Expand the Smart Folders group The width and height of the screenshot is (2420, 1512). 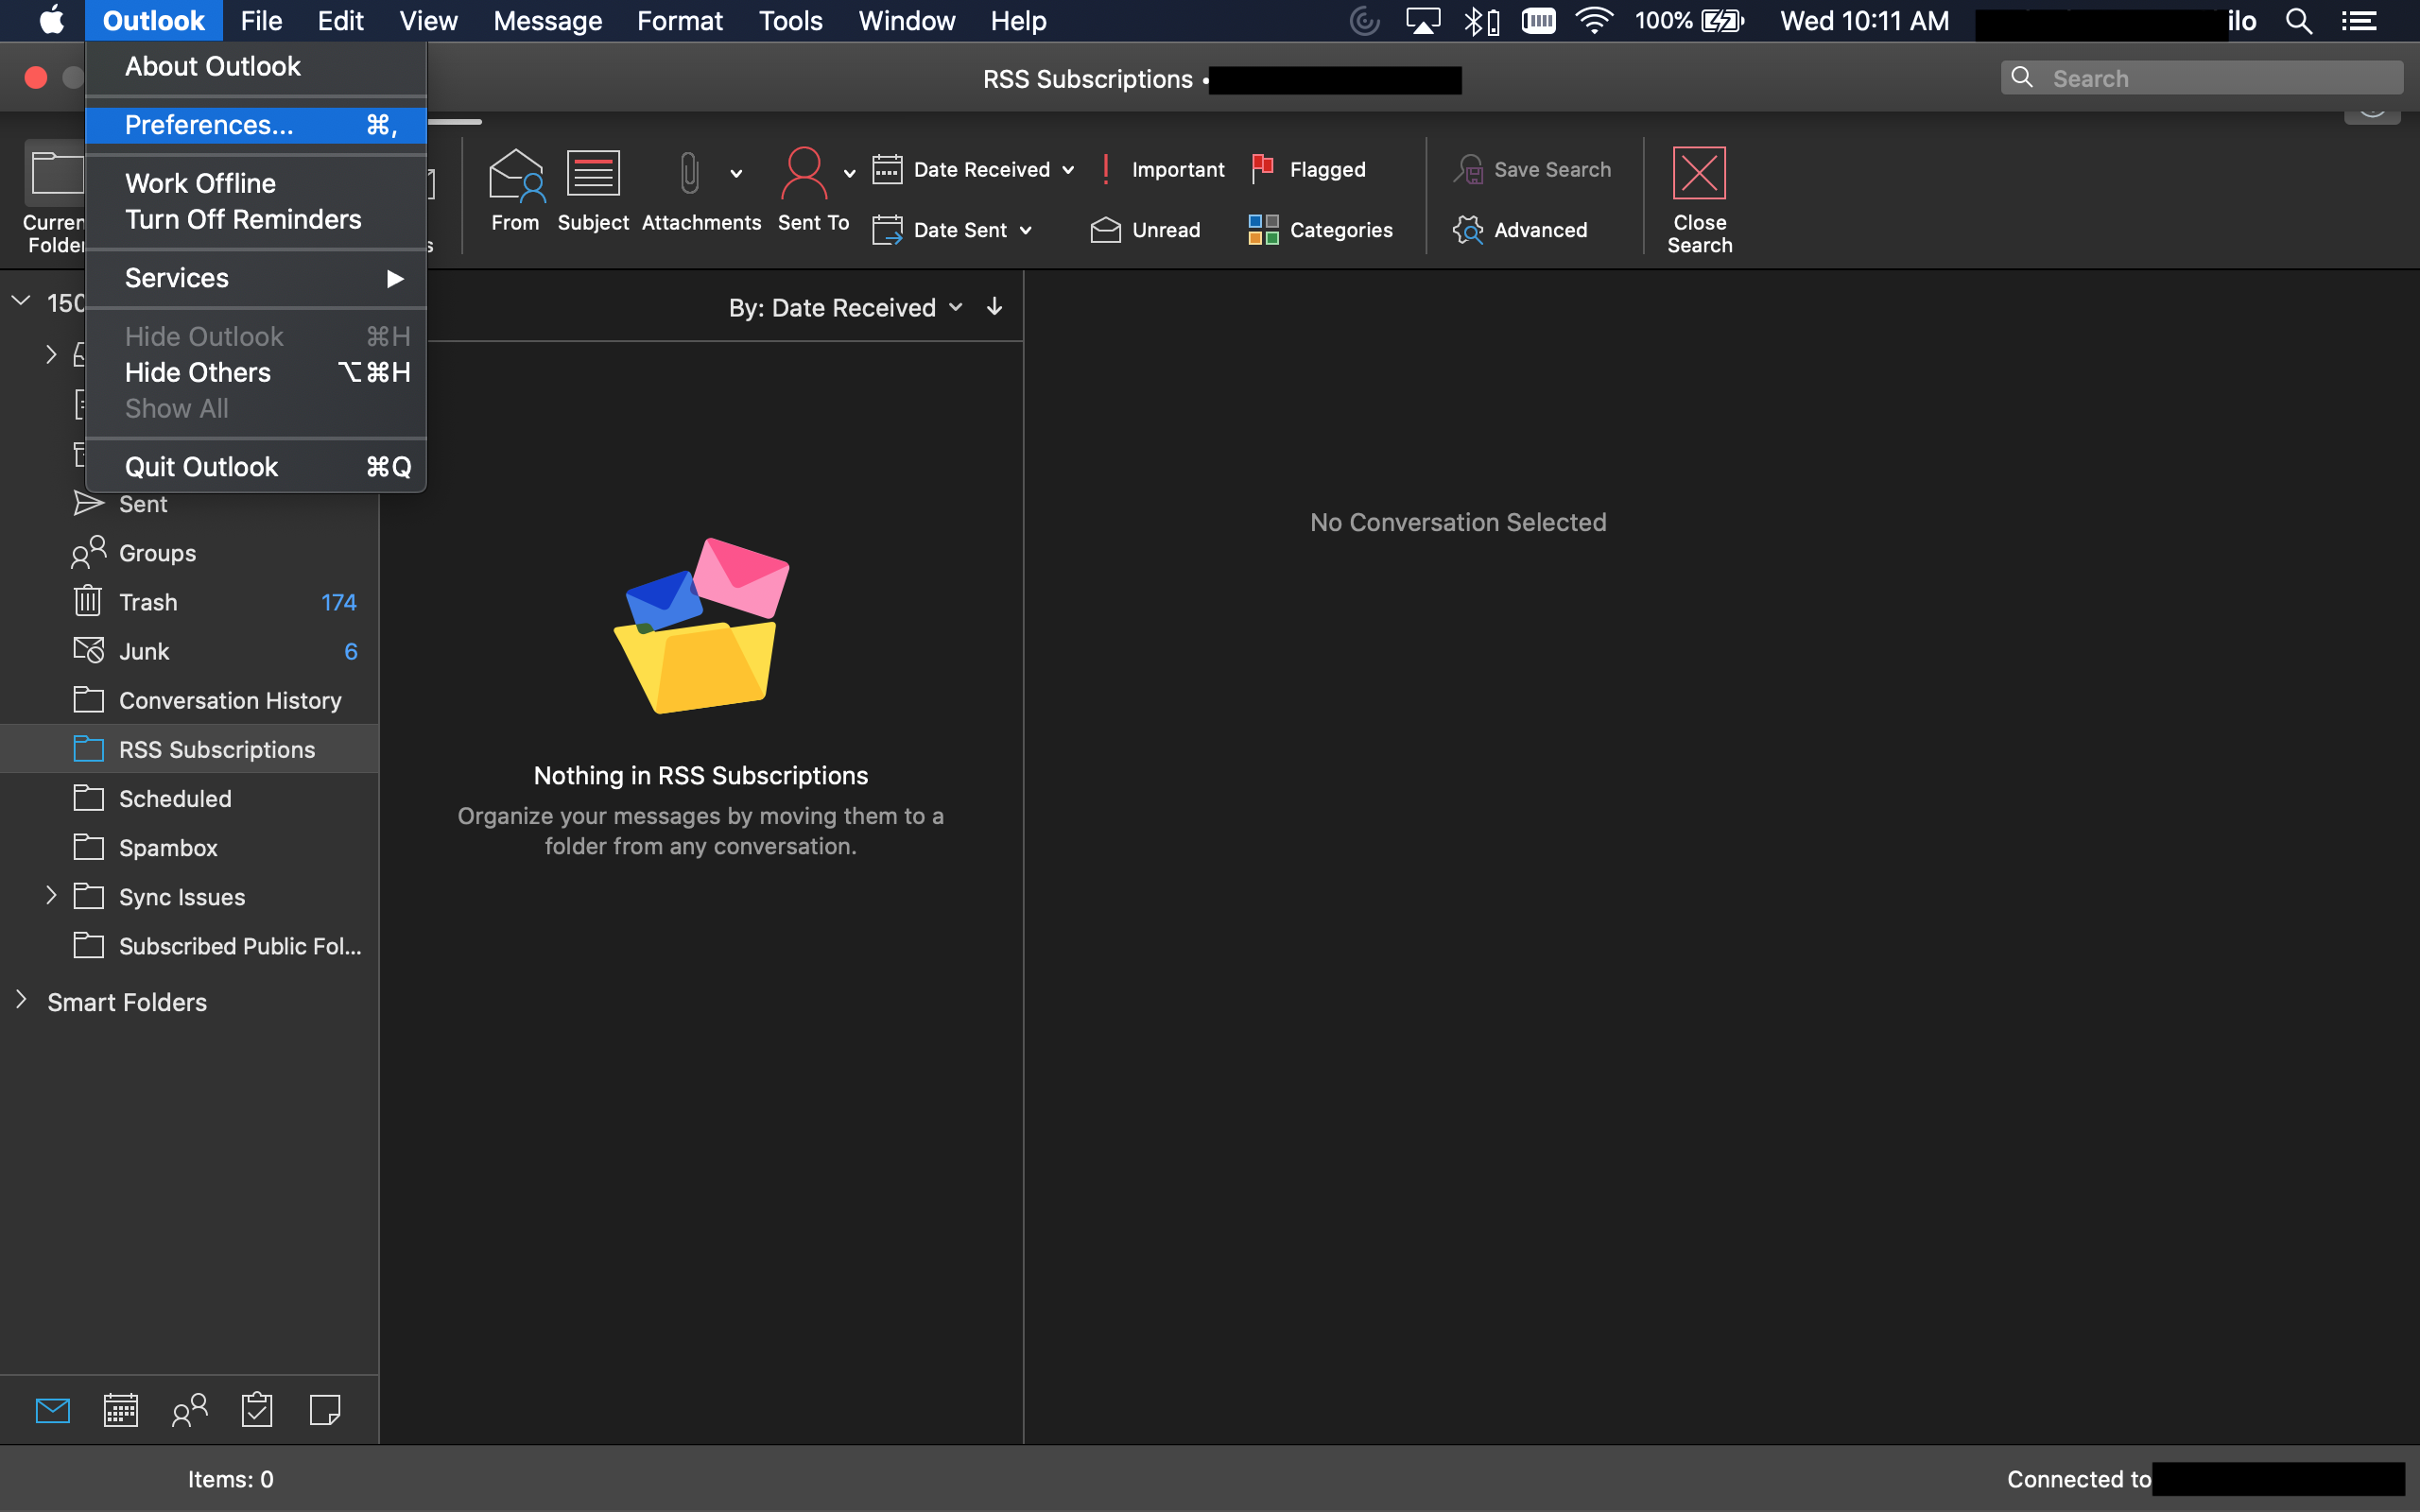(22, 1001)
